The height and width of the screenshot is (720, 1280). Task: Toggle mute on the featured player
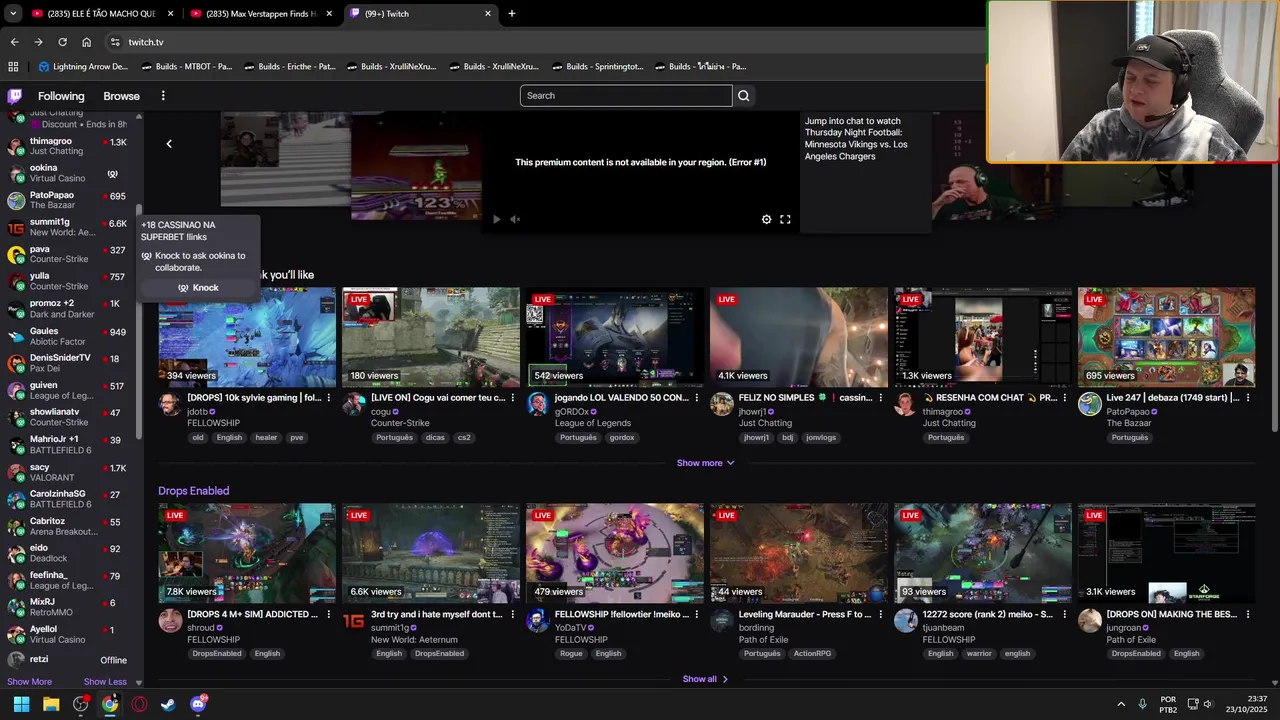(515, 219)
